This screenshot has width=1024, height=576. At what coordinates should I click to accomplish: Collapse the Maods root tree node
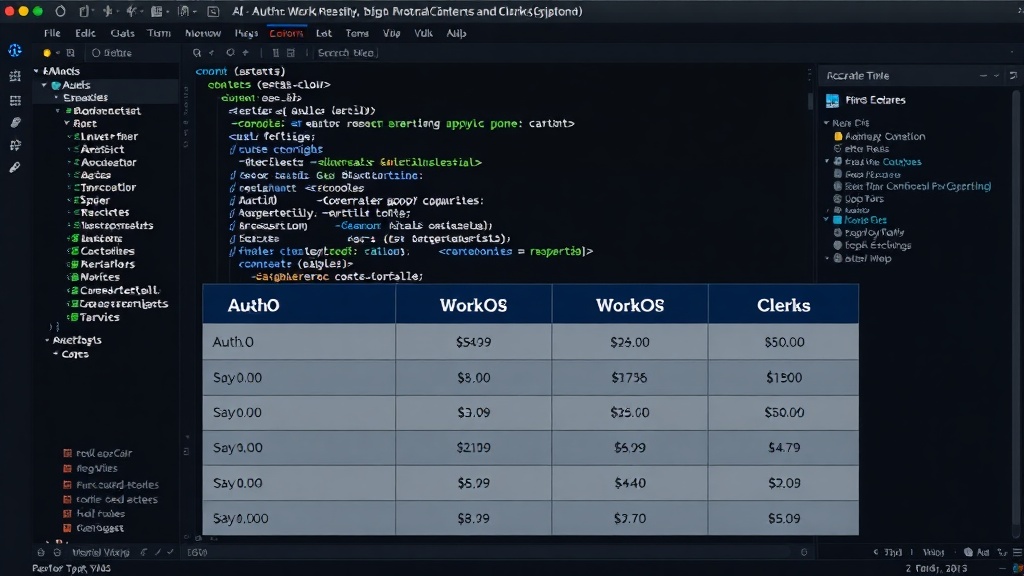pyautogui.click(x=37, y=71)
